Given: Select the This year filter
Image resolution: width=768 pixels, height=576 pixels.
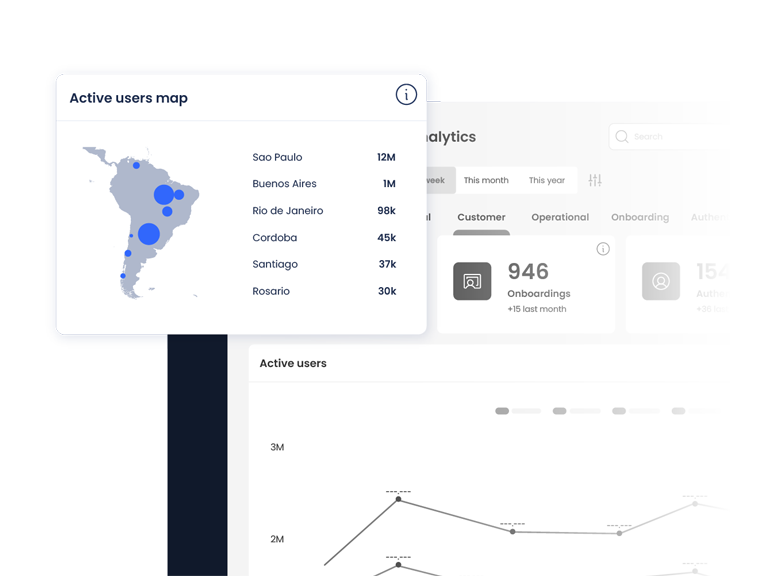Looking at the screenshot, I should (x=547, y=180).
